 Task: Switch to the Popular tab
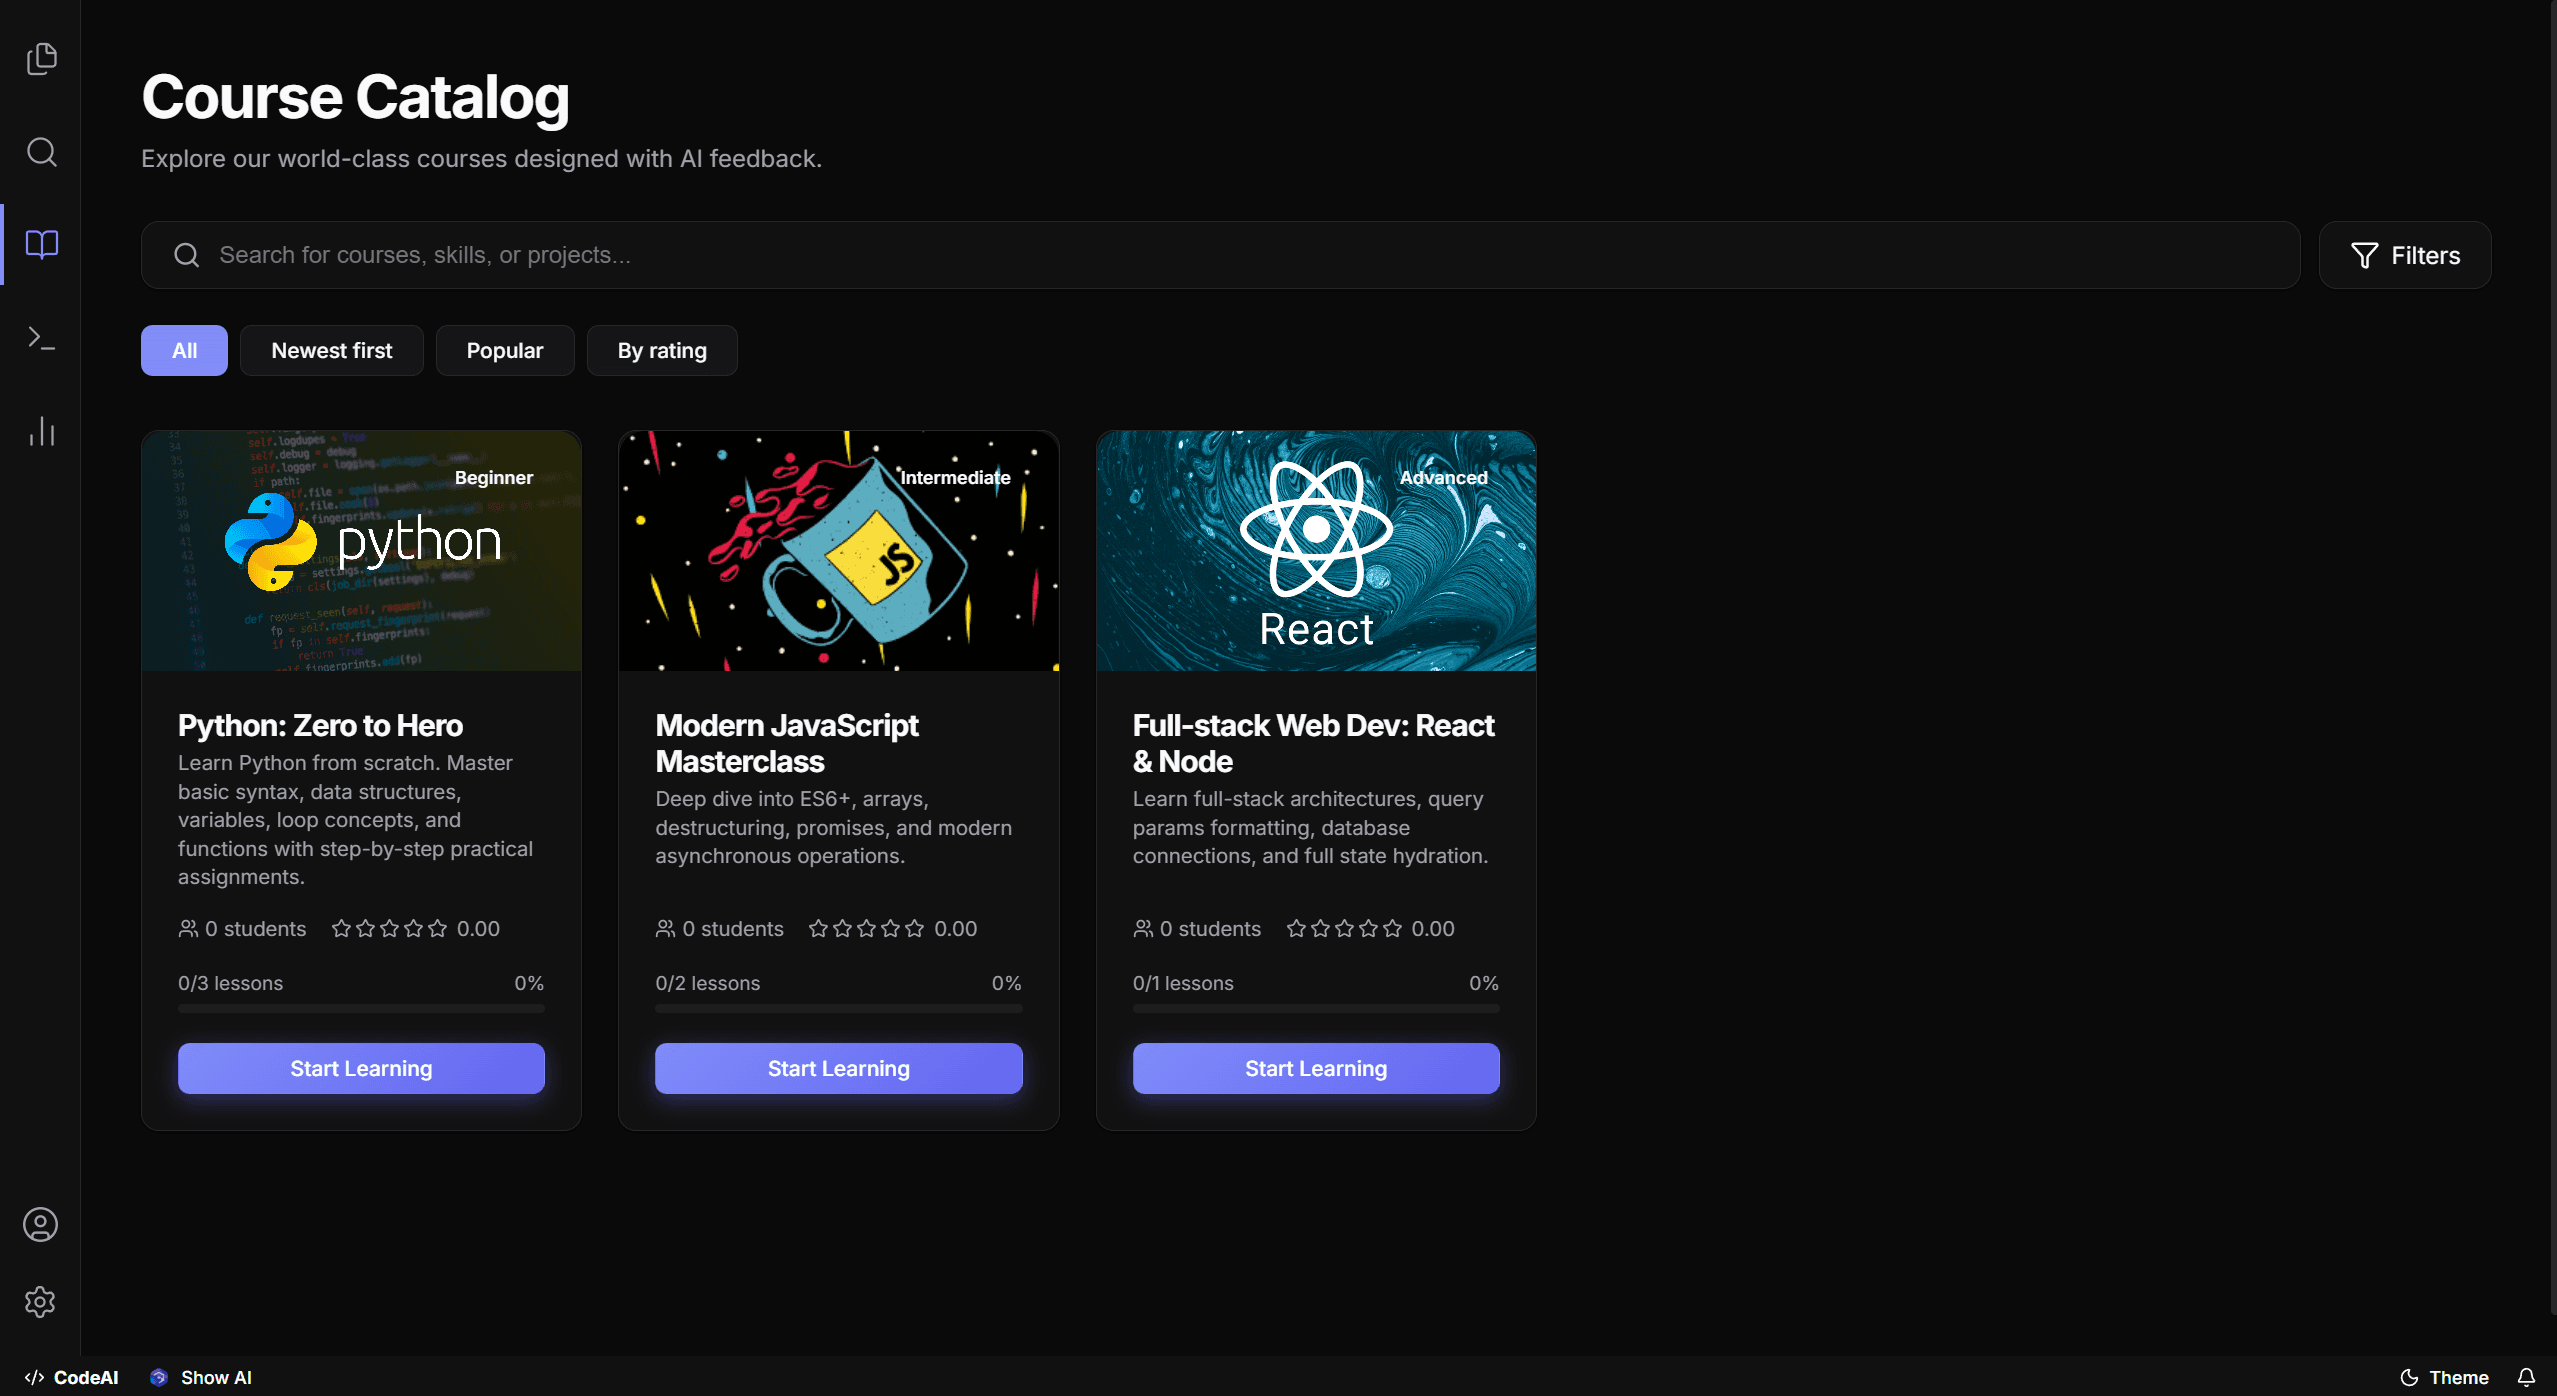pyautogui.click(x=505, y=350)
